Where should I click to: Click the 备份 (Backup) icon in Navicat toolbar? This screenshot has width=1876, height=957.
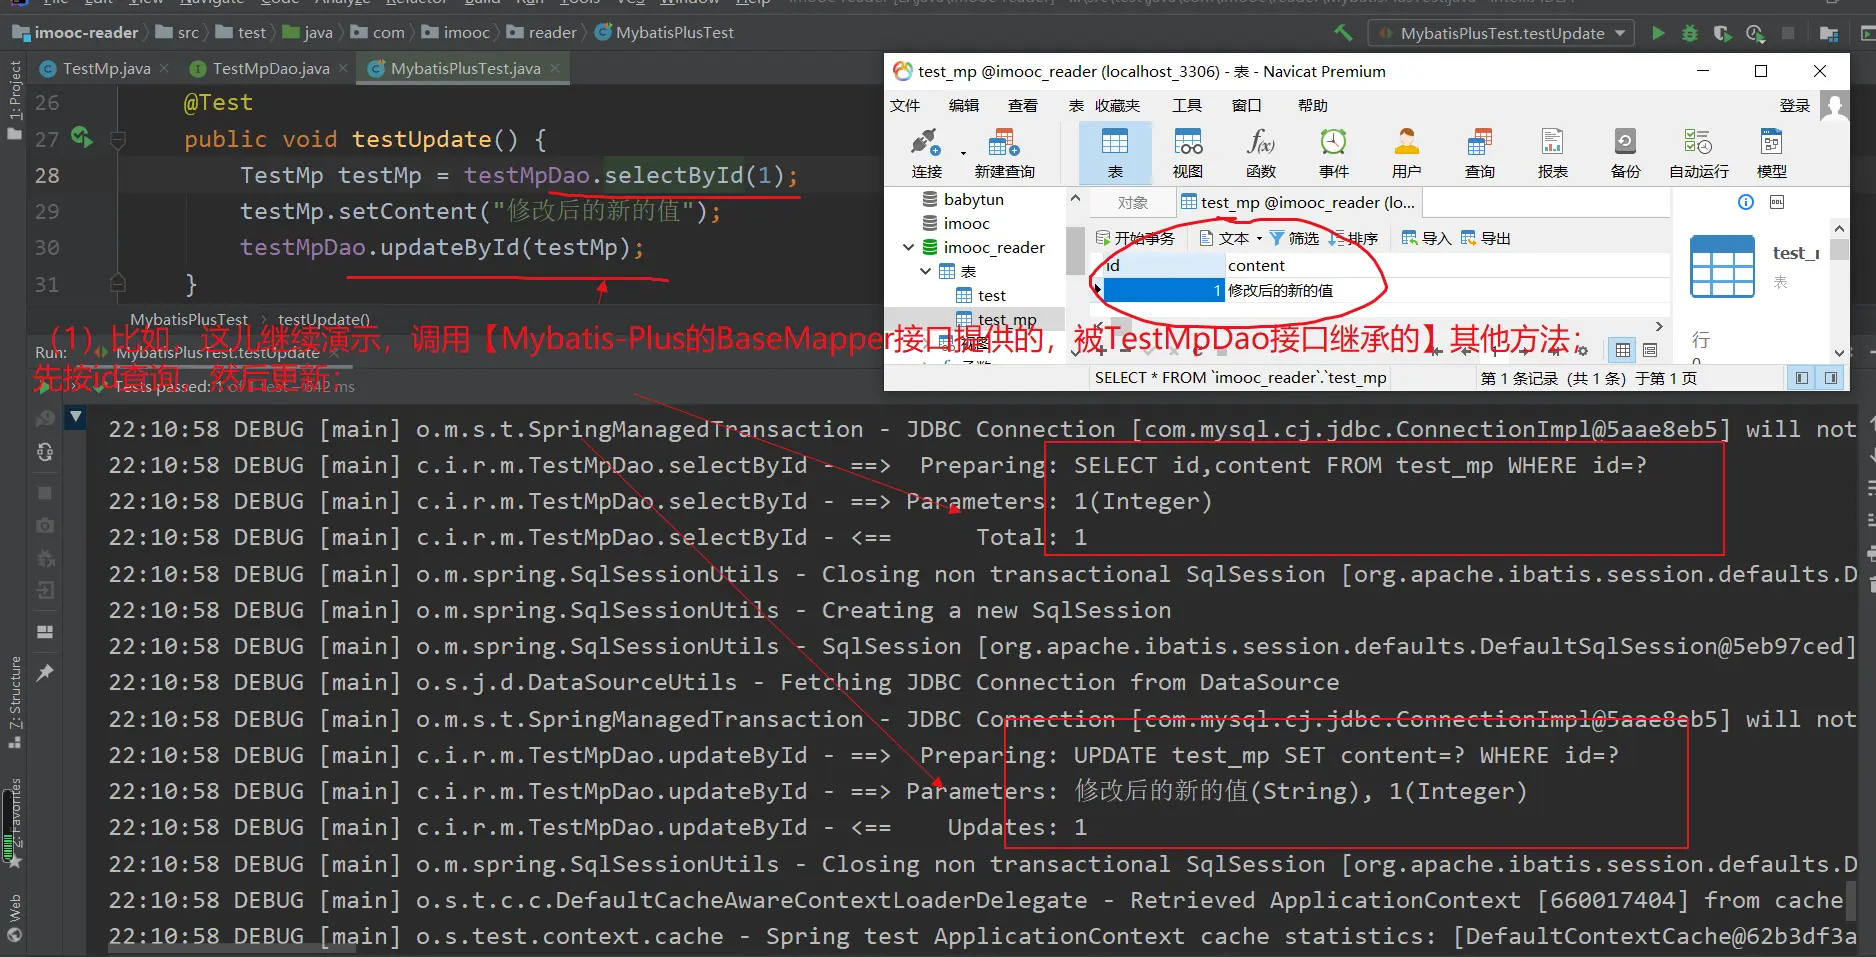[x=1625, y=153]
